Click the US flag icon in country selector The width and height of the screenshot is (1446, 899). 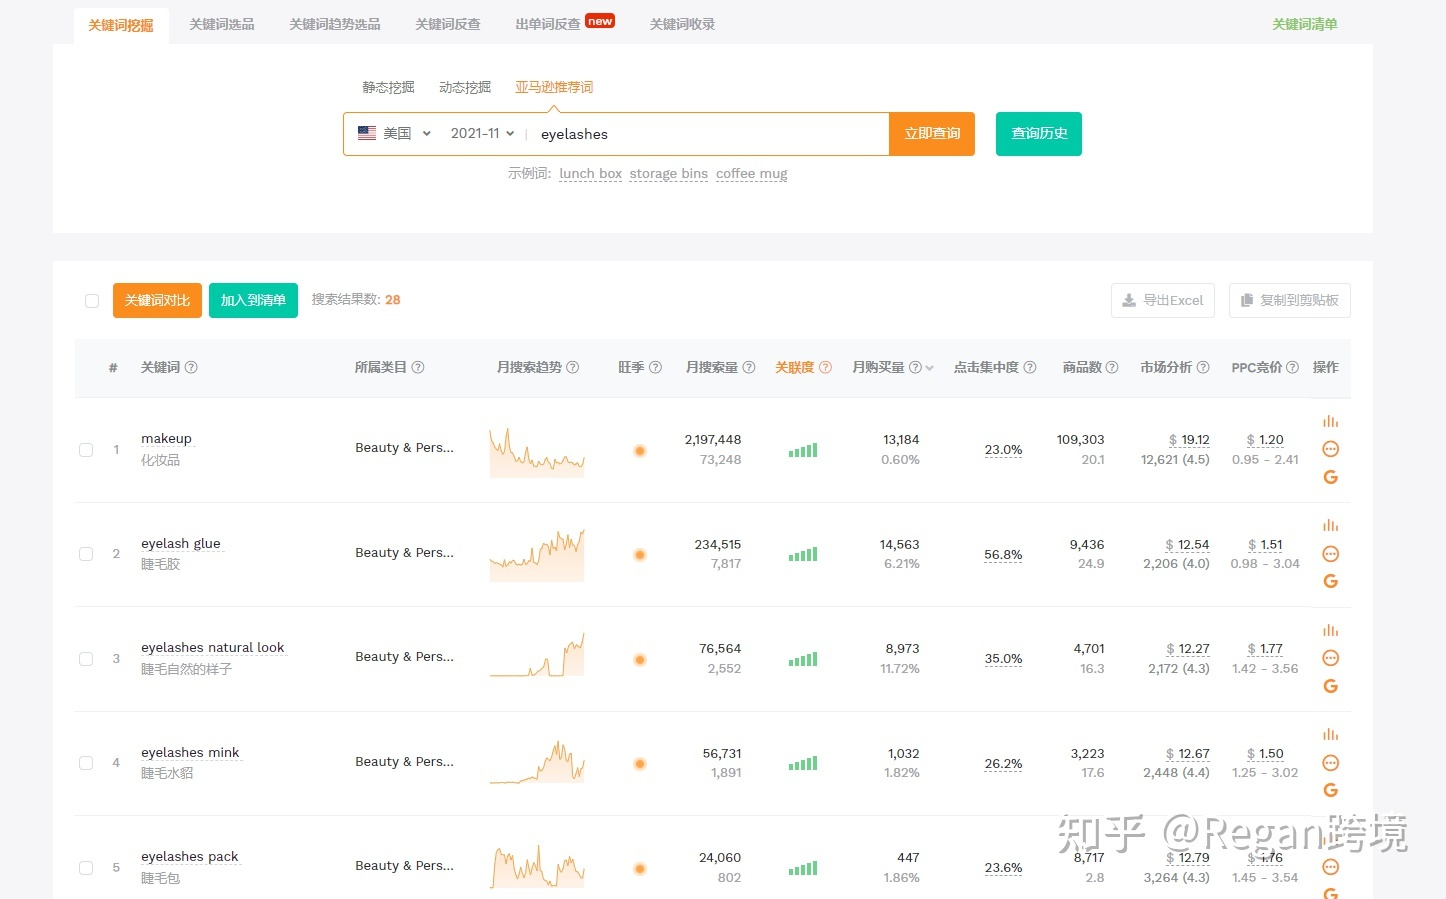pos(366,133)
